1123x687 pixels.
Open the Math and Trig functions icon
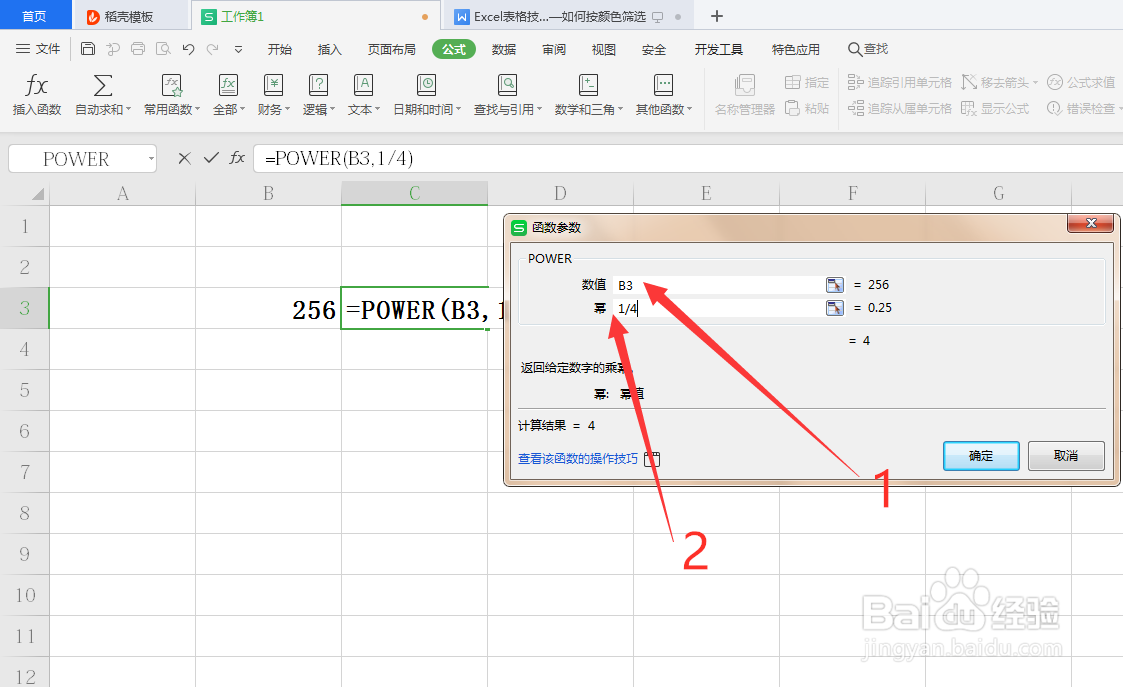[x=588, y=86]
